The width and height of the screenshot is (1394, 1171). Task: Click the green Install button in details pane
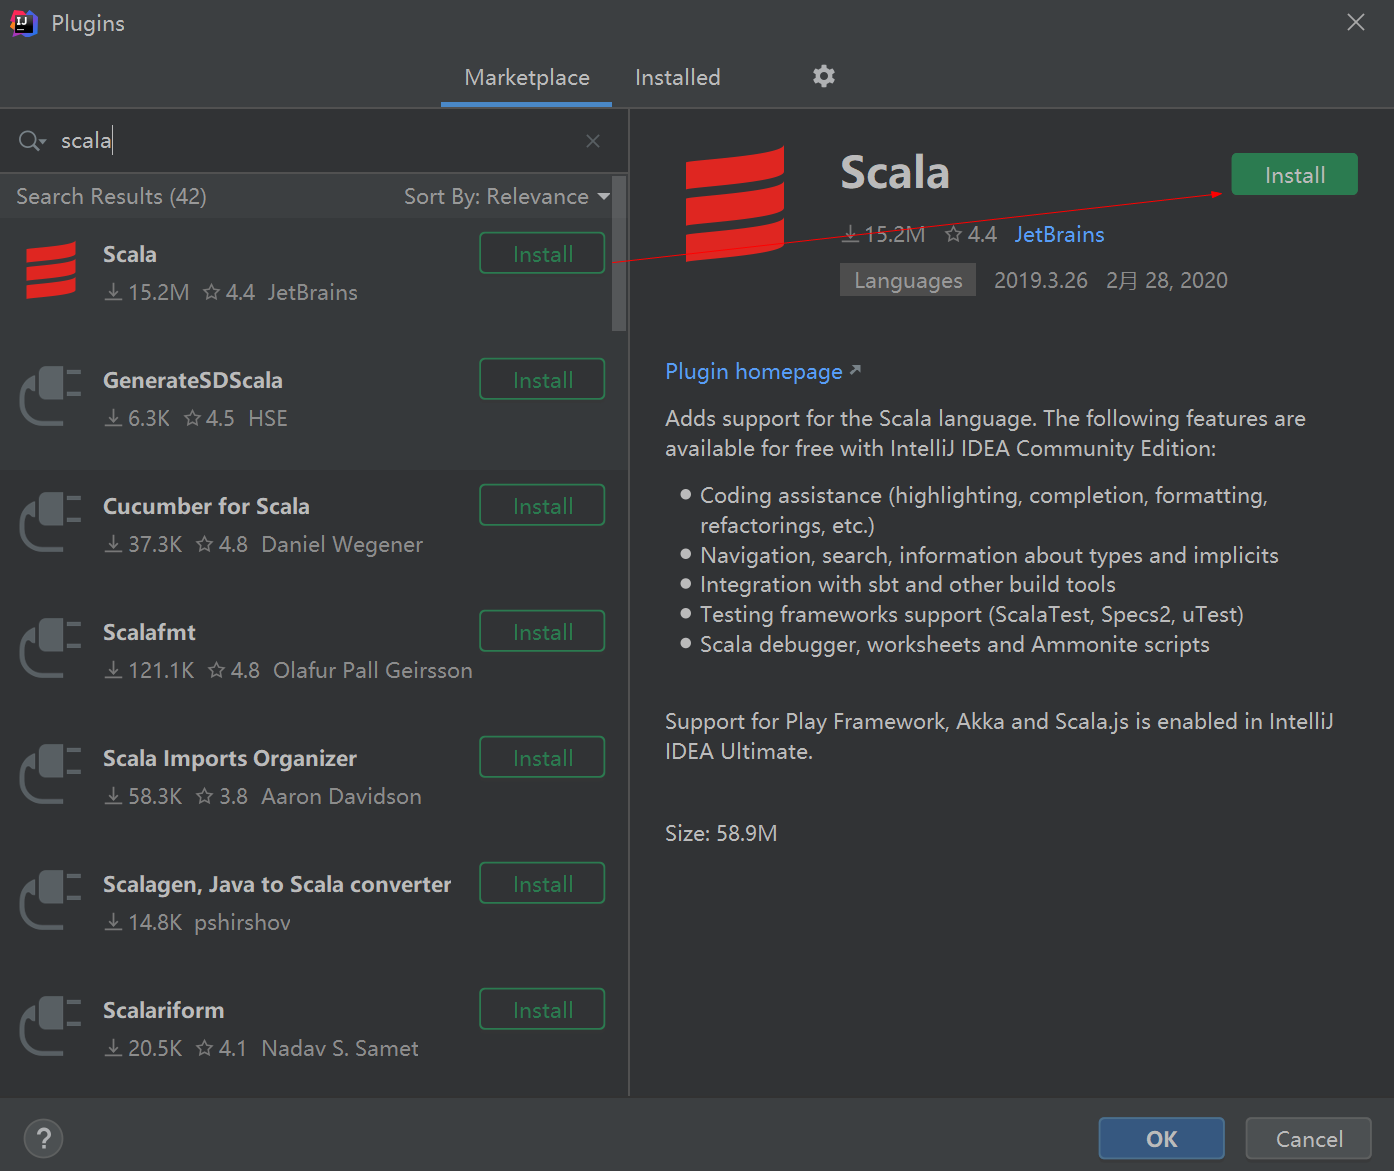[x=1294, y=174]
